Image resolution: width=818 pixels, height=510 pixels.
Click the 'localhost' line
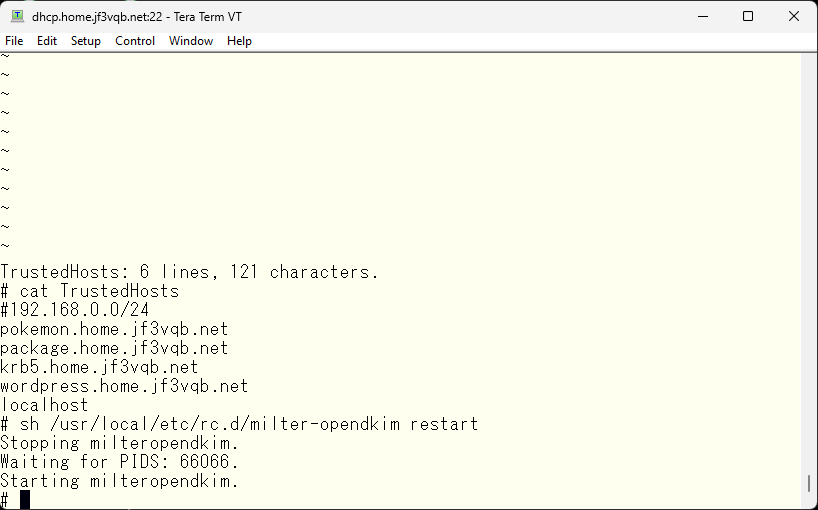pyautogui.click(x=44, y=405)
